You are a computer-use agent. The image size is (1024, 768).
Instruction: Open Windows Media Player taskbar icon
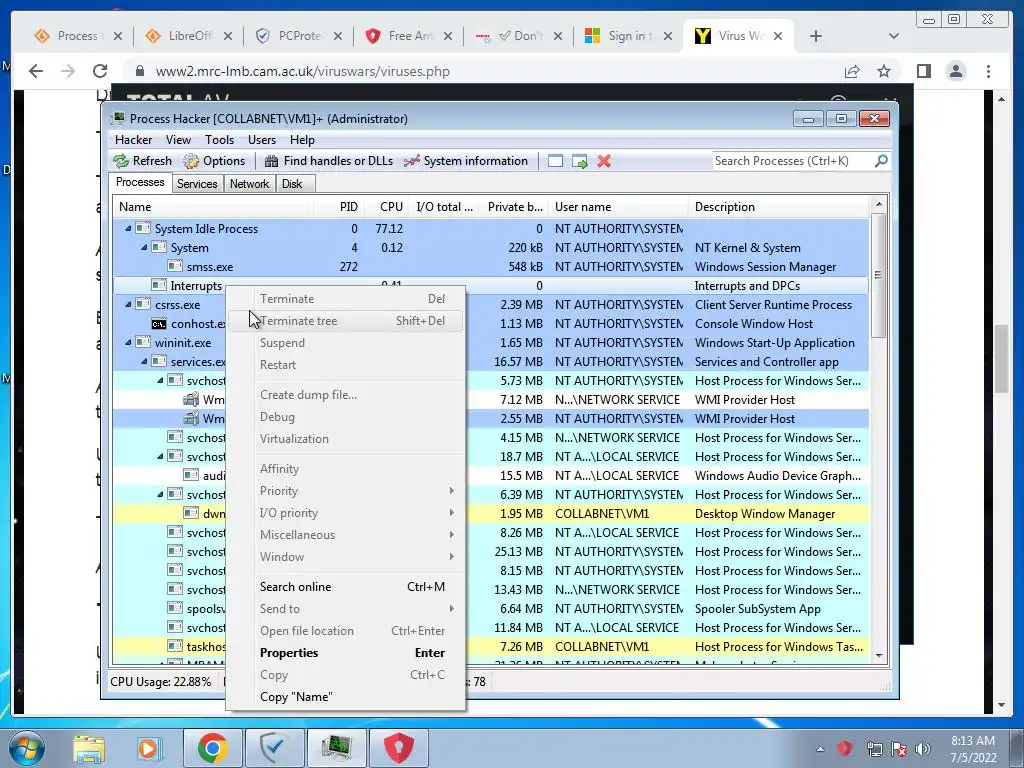[149, 749]
